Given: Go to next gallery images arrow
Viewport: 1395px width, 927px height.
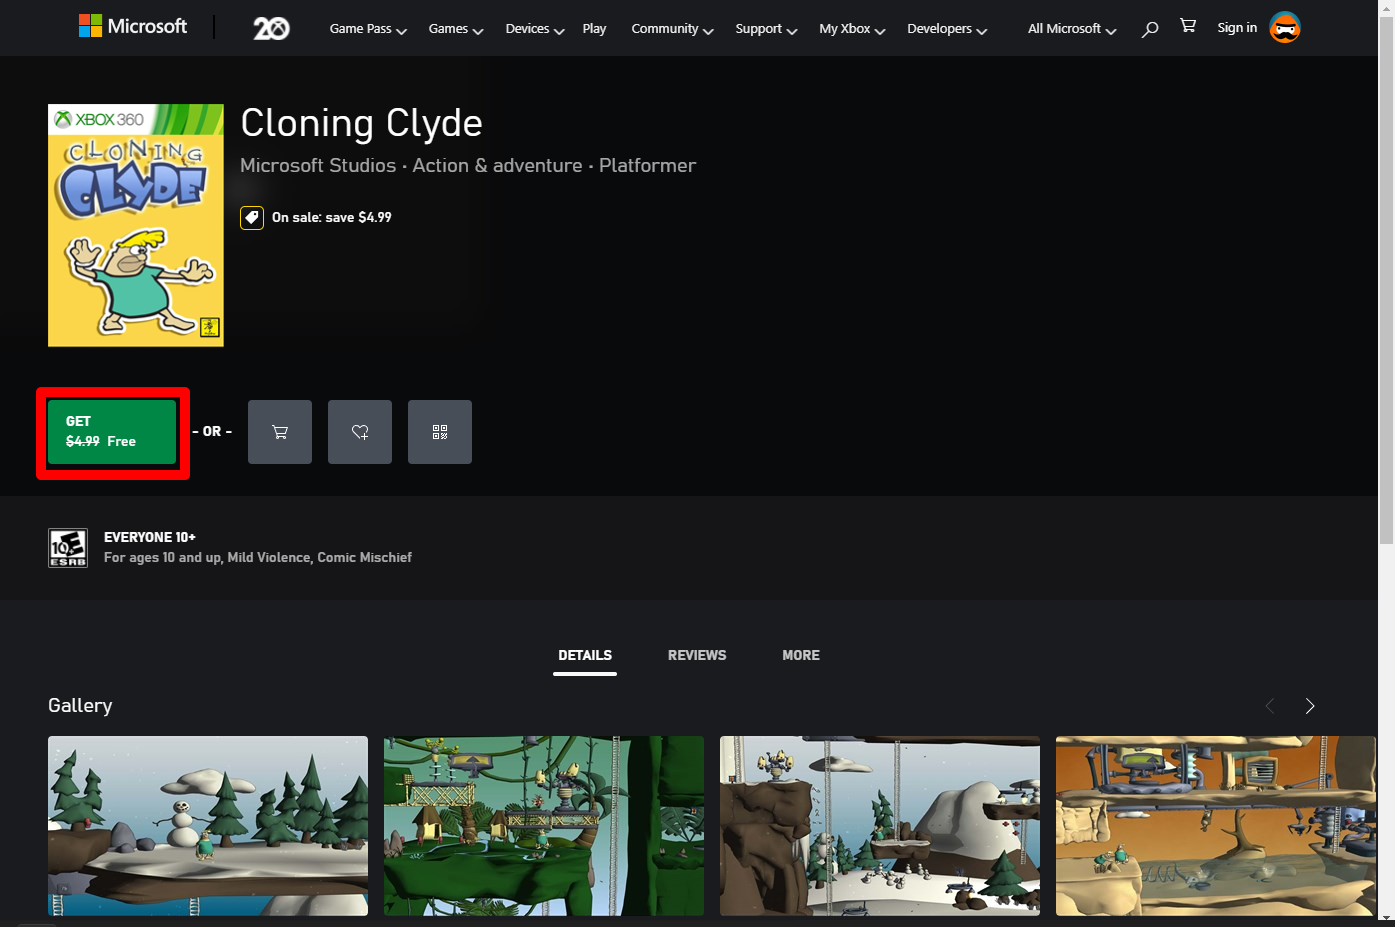Looking at the screenshot, I should tap(1310, 706).
